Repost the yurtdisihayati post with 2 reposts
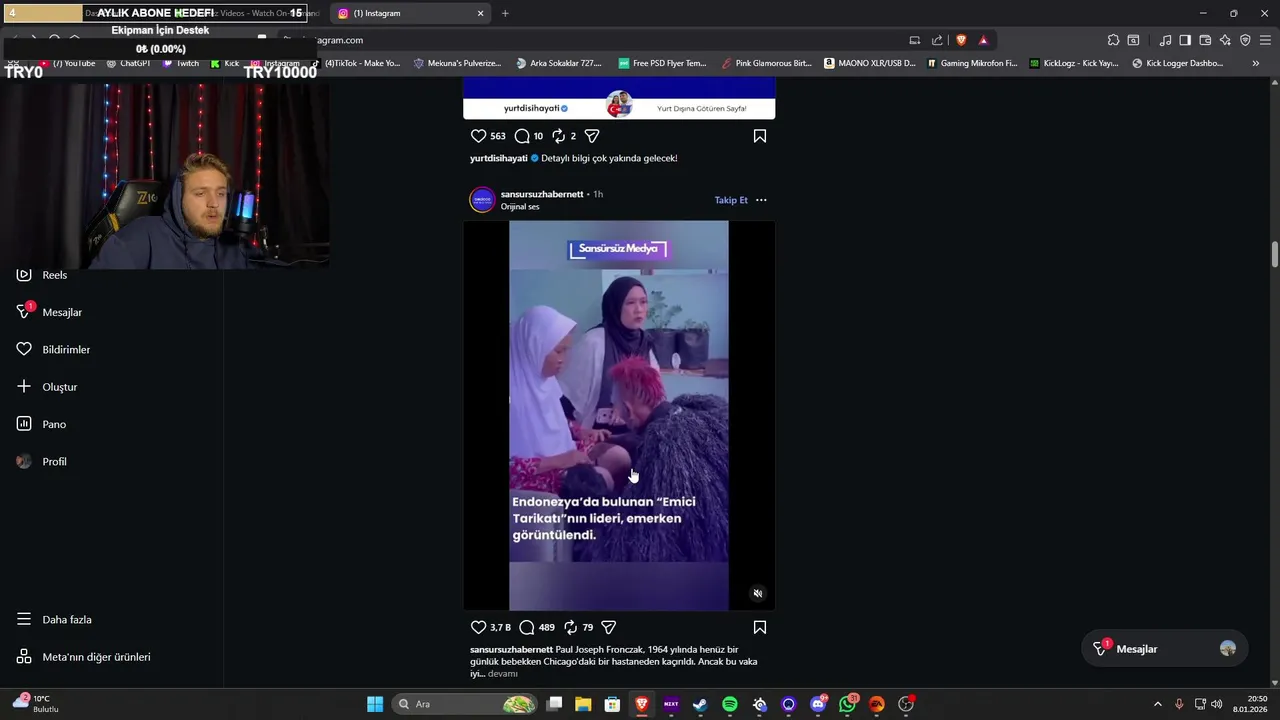1280x720 pixels. coord(559,136)
